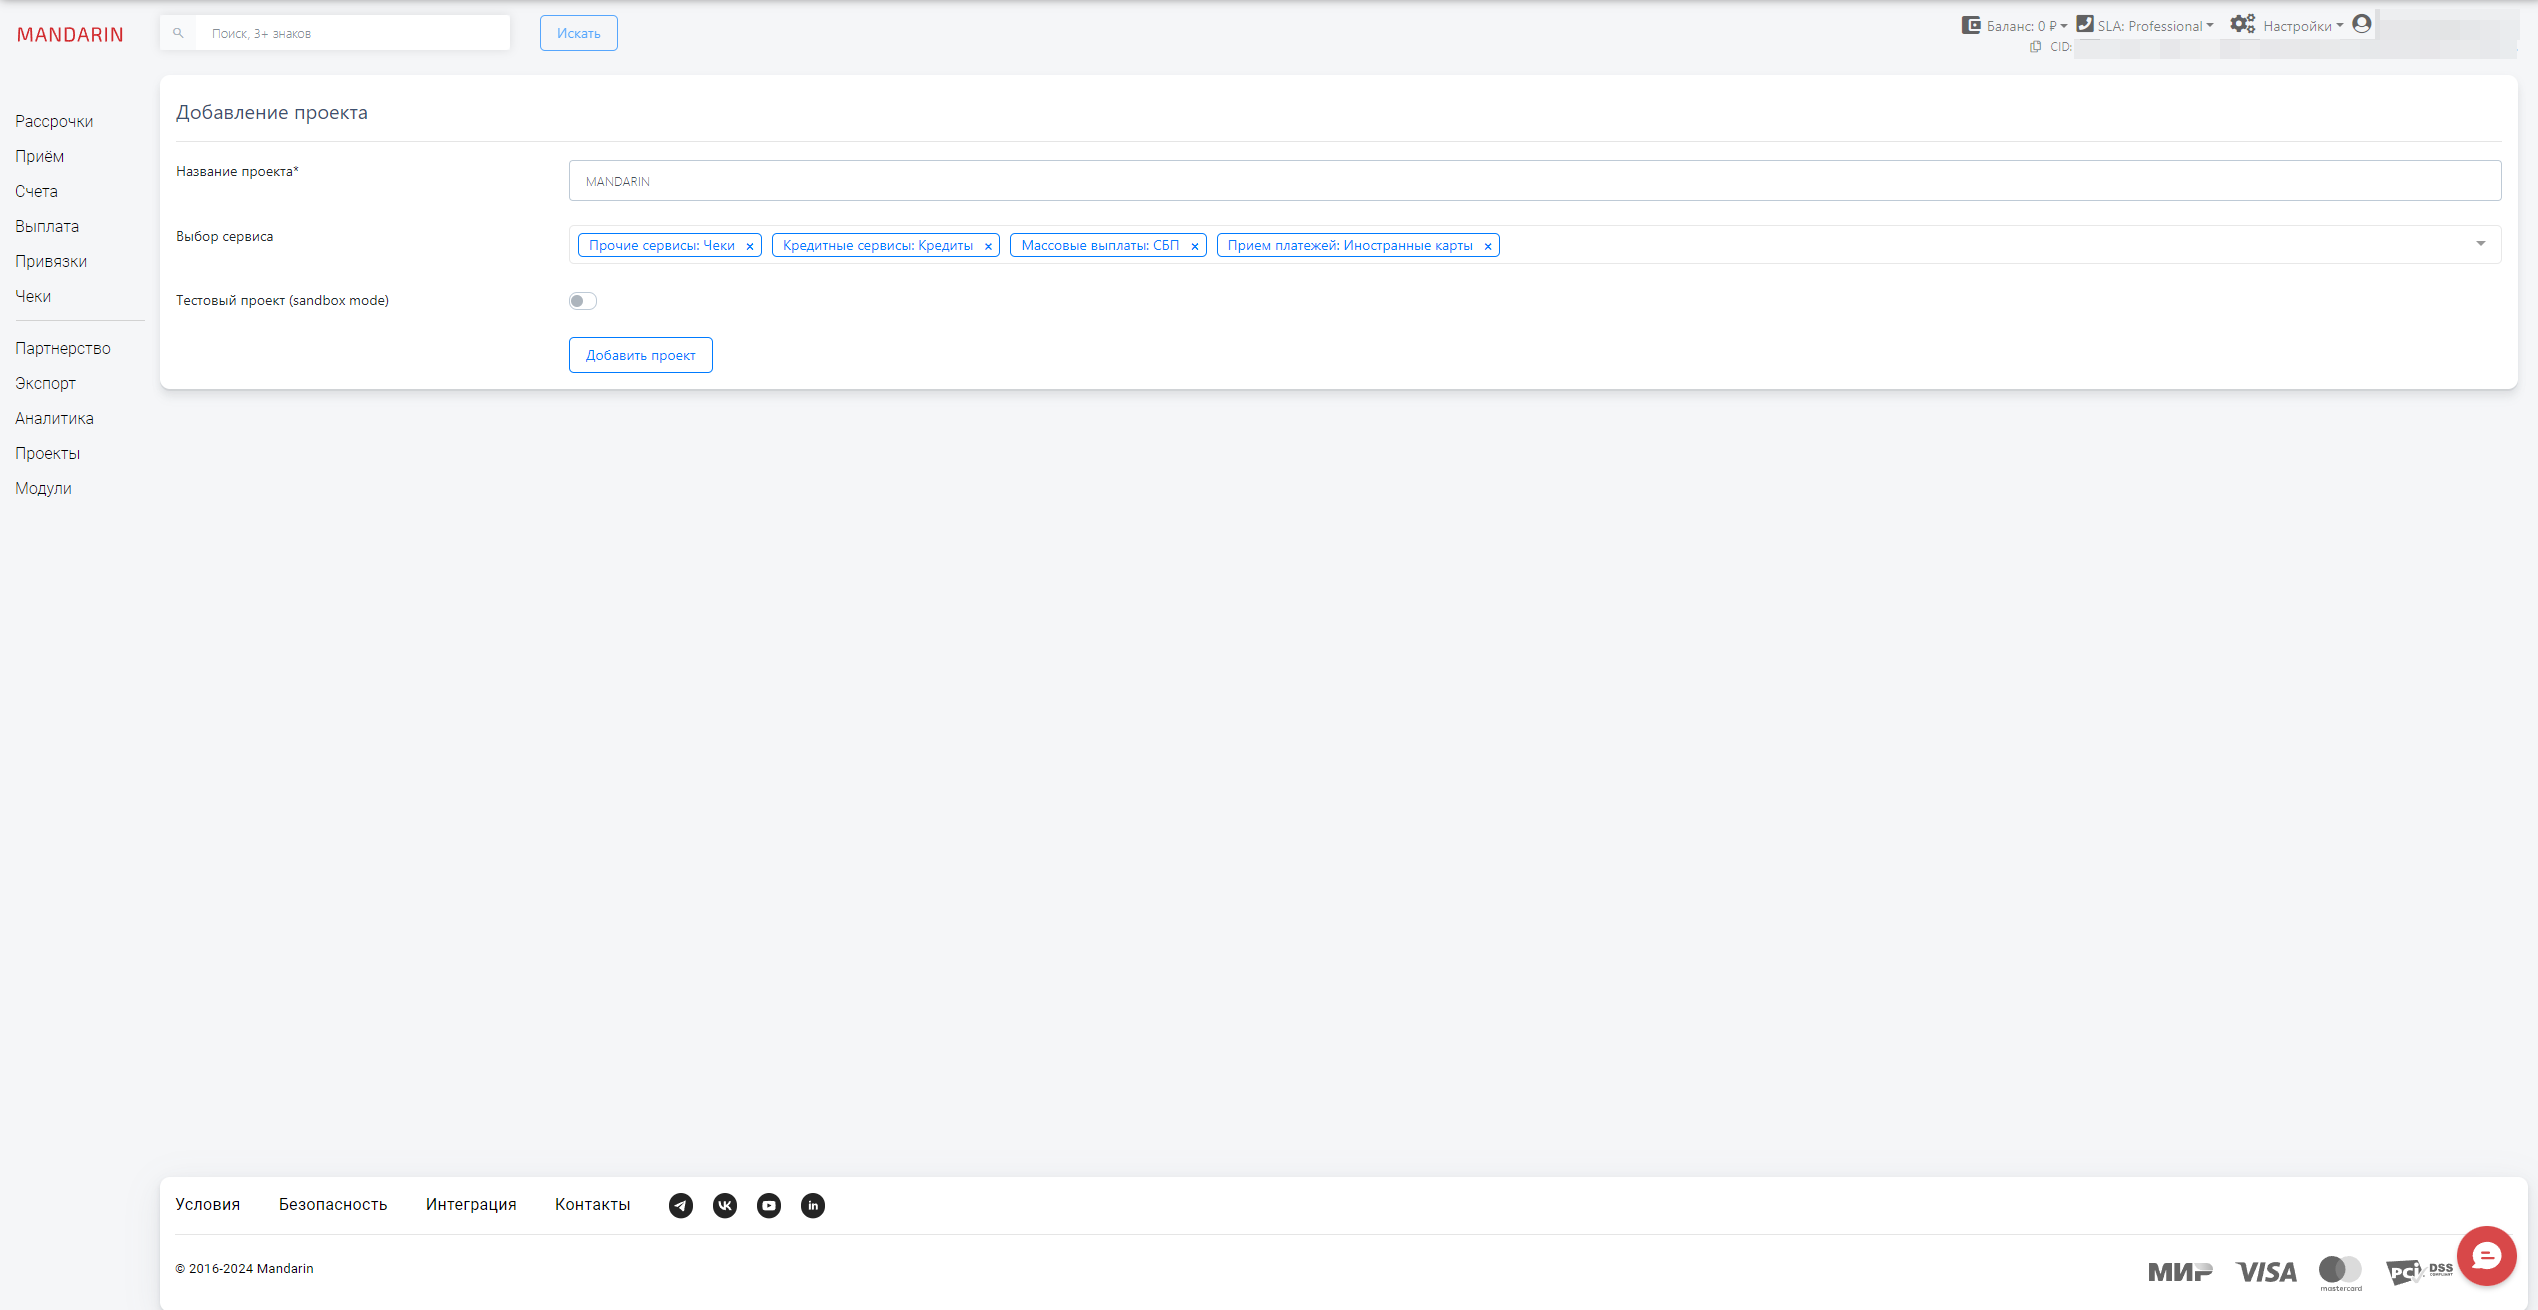The width and height of the screenshot is (2538, 1310).
Task: Open the VK social icon
Action: 725,1205
